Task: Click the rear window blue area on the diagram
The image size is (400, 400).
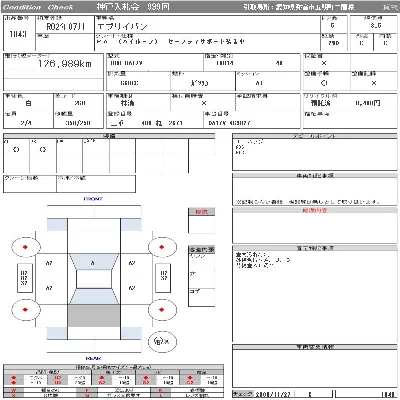Action: click(94, 297)
